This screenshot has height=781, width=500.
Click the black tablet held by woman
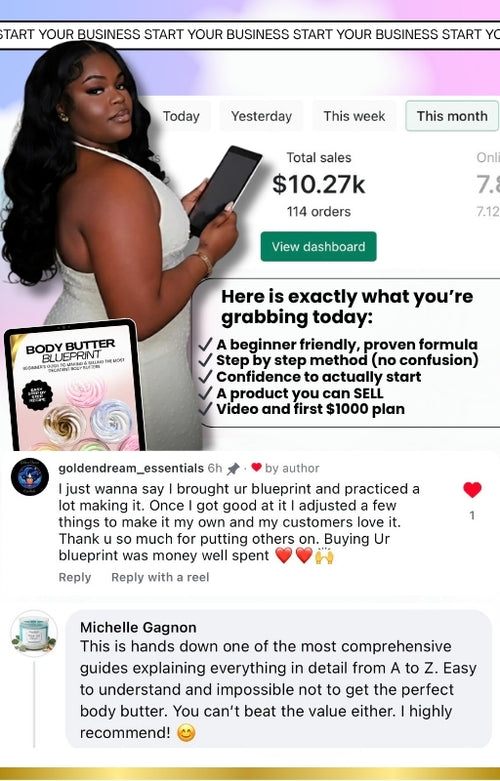pos(225,189)
